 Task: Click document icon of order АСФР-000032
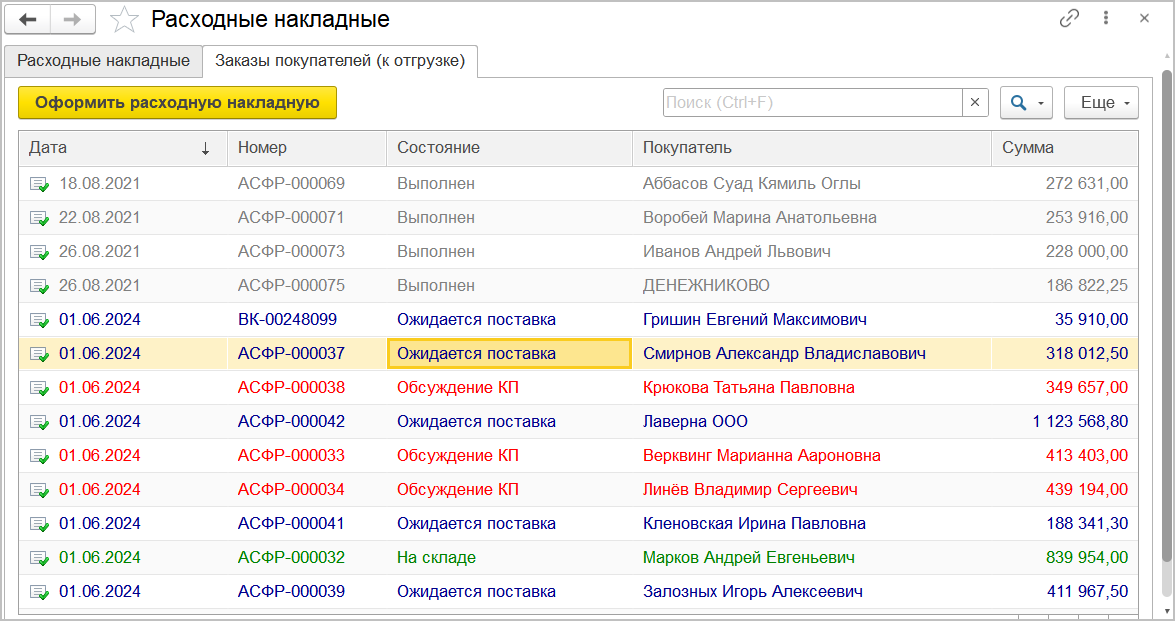click(39, 558)
